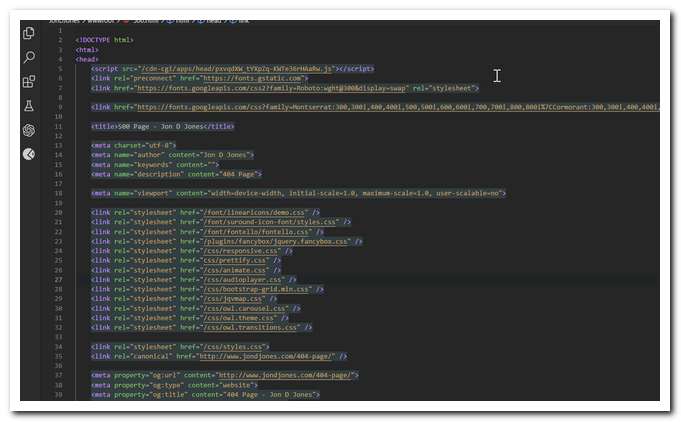Click line number 18 in the gutter

point(58,193)
